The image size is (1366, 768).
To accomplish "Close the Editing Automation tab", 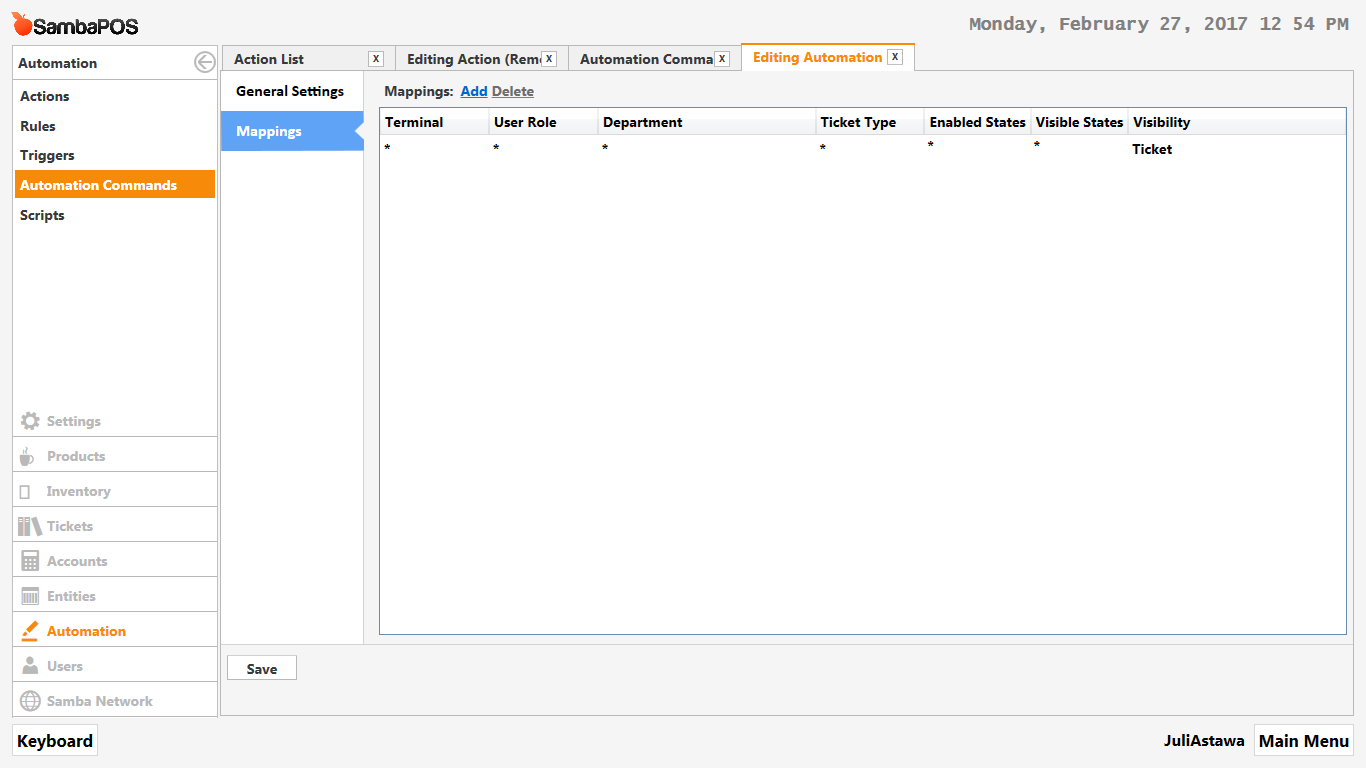I will (x=895, y=57).
